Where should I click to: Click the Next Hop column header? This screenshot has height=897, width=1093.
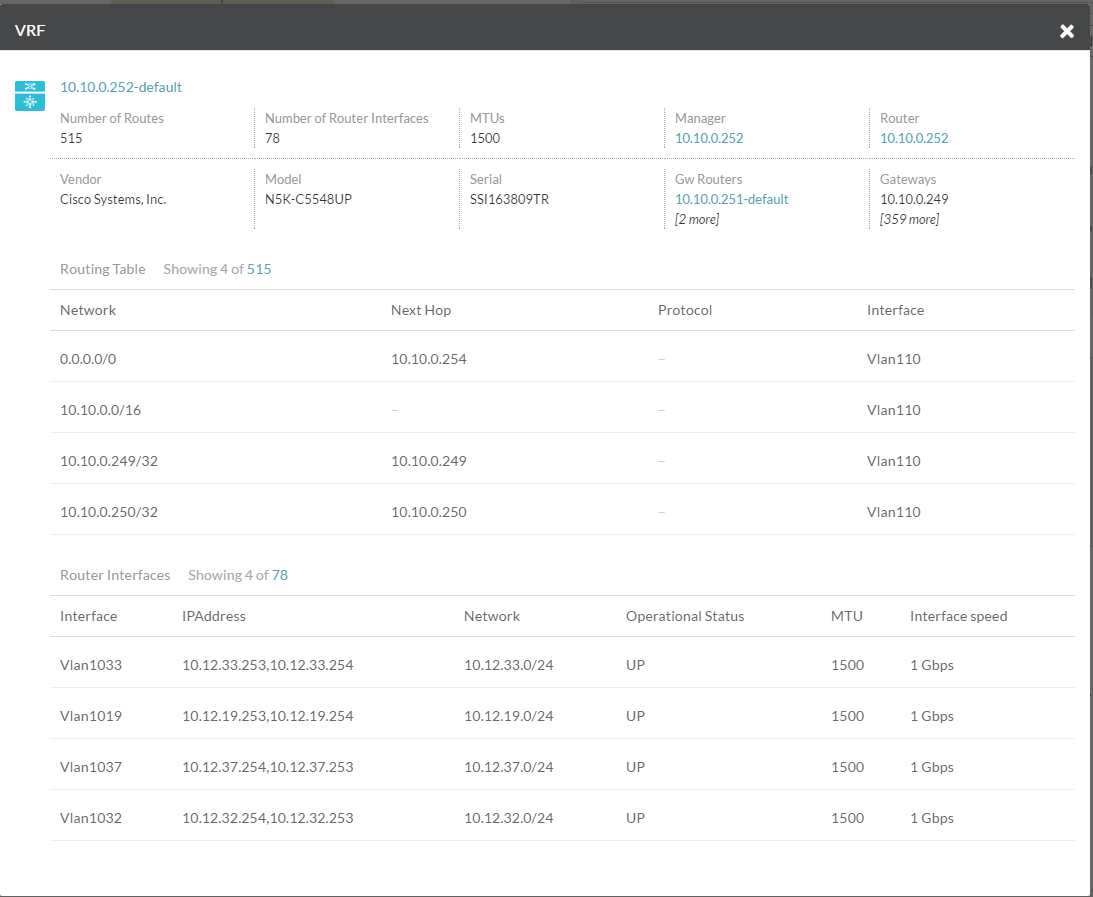[420, 310]
